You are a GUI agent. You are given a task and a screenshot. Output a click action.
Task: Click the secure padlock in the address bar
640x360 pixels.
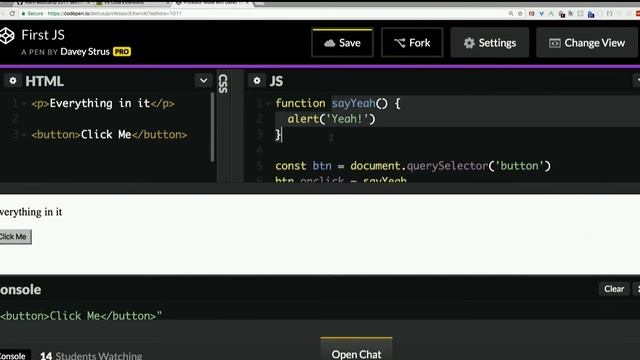(23, 13)
